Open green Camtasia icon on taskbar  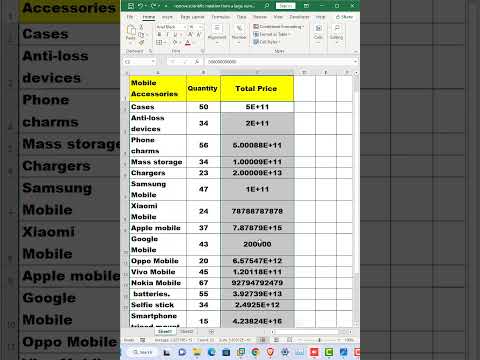point(329,352)
